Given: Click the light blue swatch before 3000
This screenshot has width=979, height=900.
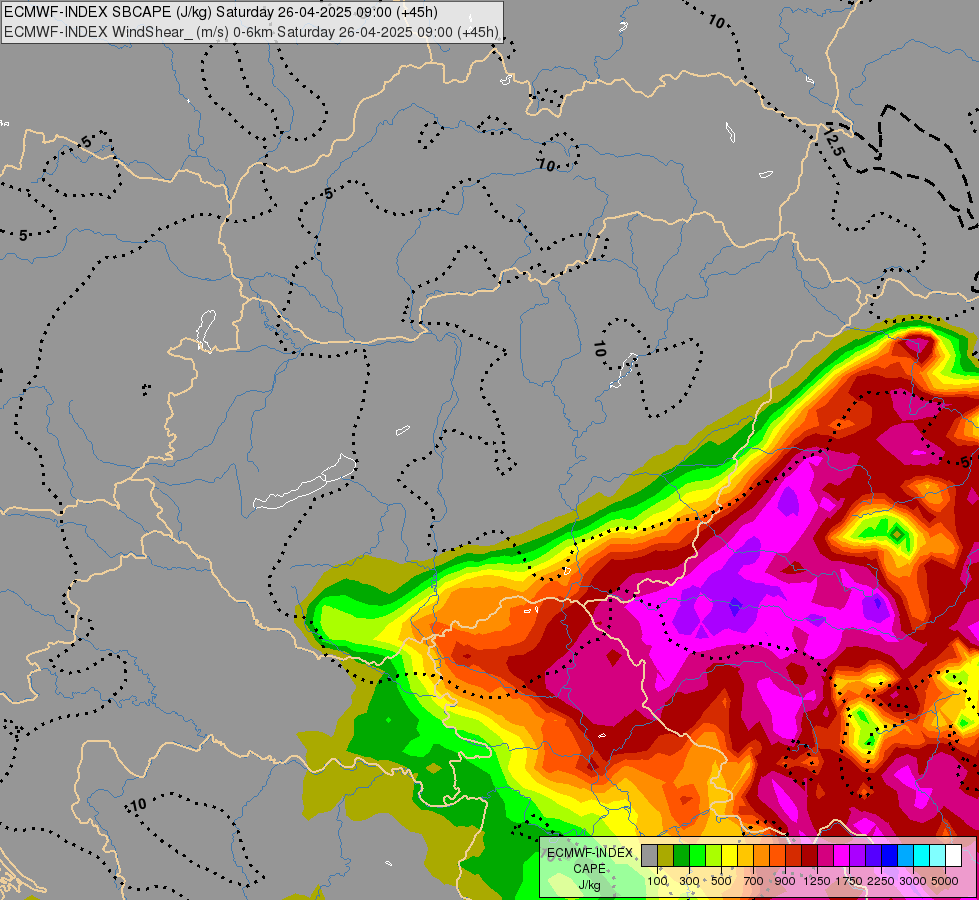Looking at the screenshot, I should pos(905,856).
